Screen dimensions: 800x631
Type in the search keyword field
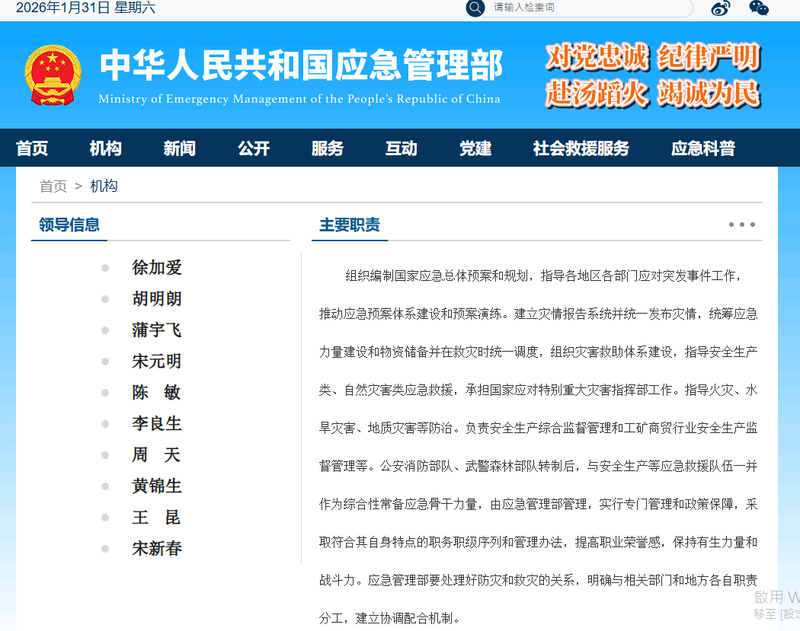588,8
